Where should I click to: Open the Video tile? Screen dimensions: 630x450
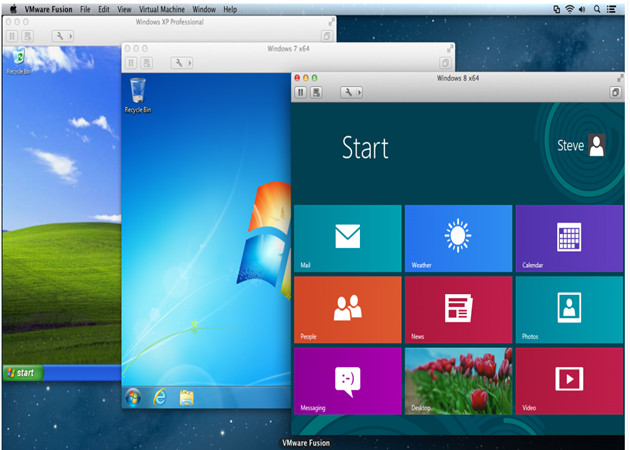click(x=568, y=380)
